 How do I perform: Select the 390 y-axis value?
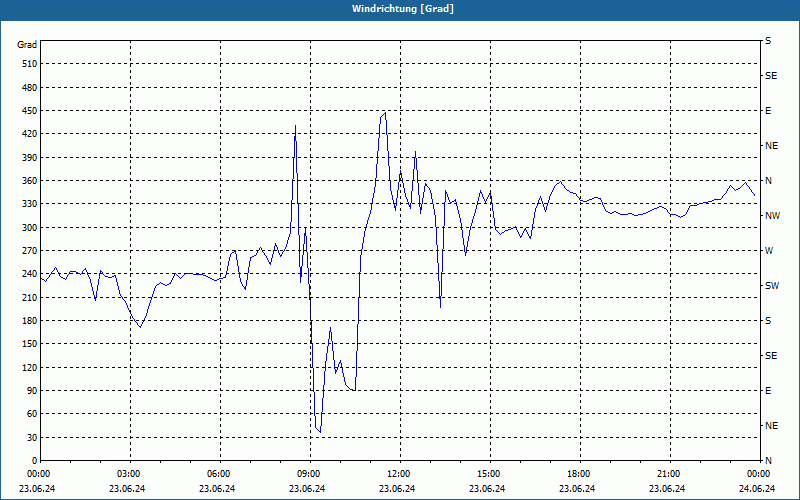pyautogui.click(x=30, y=158)
